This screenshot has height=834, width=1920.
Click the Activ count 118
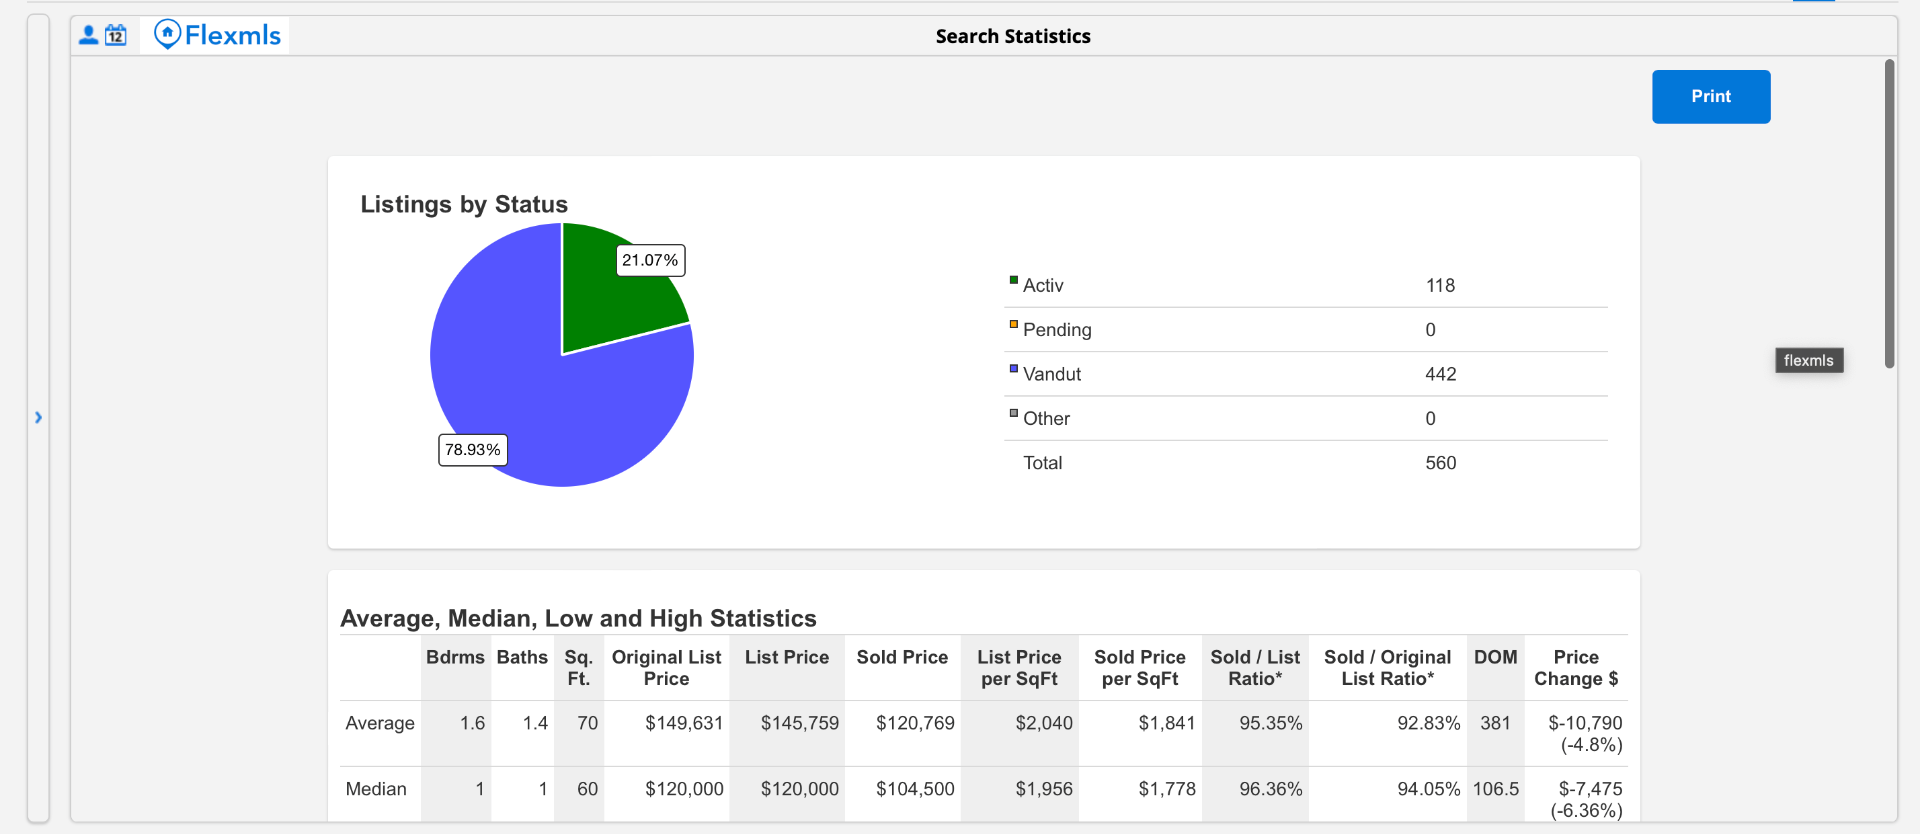(1440, 286)
